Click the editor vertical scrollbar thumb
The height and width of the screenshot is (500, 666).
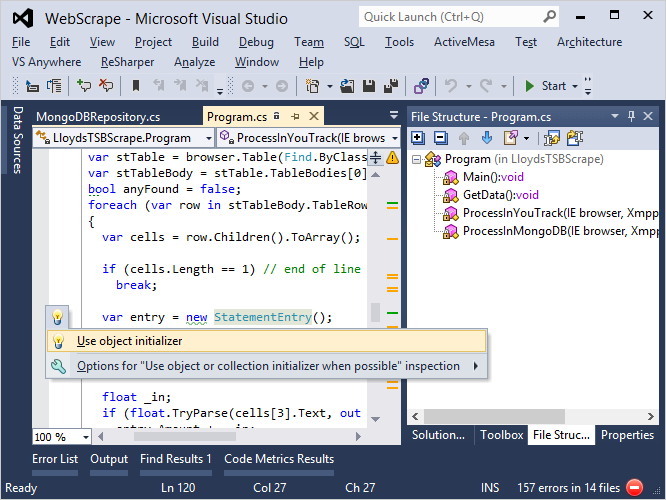375,312
